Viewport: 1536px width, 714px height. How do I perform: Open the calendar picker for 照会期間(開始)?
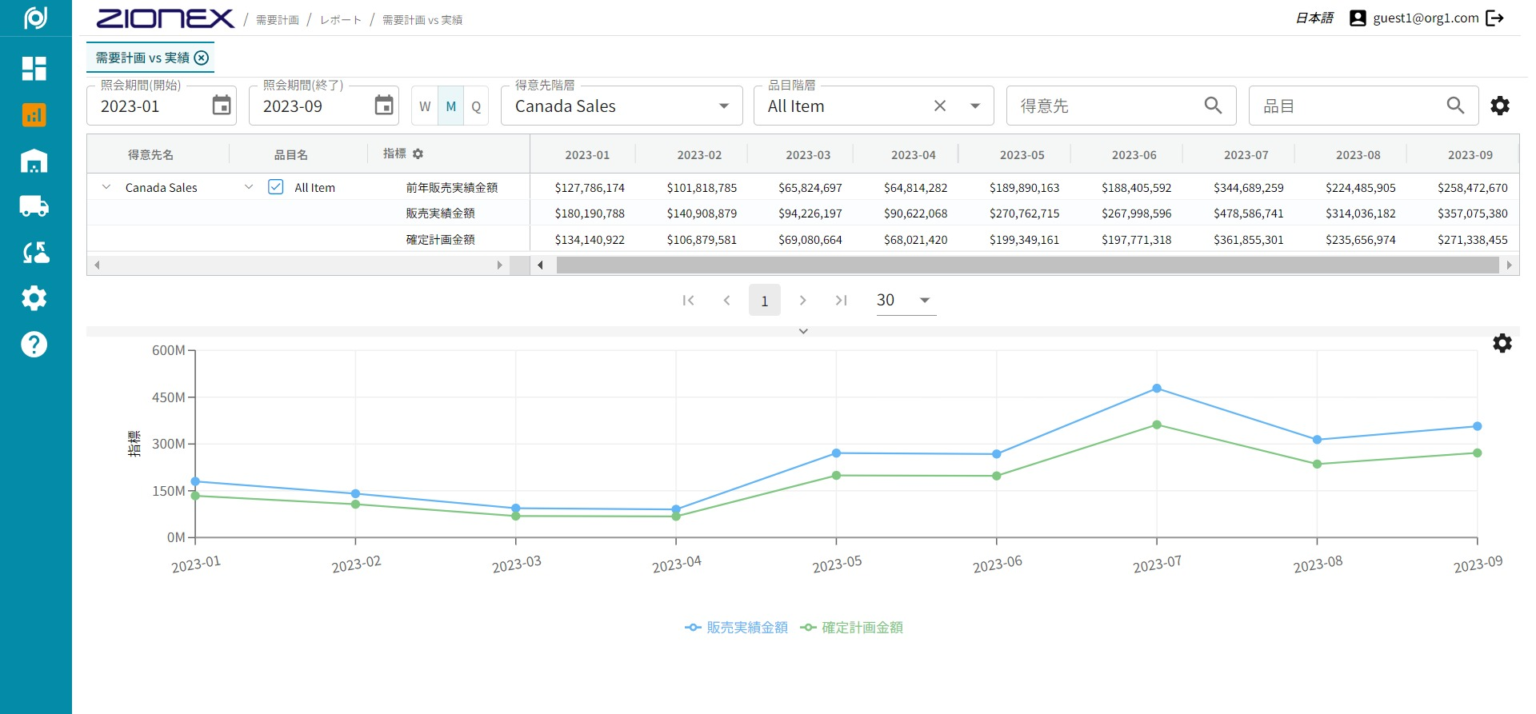click(222, 104)
